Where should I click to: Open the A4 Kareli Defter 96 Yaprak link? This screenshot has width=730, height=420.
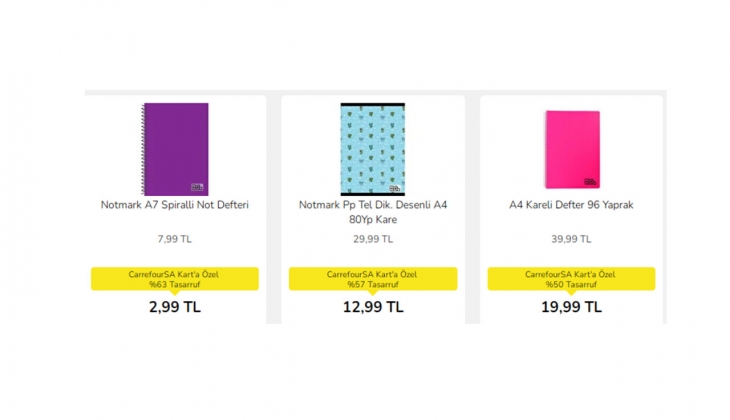click(x=571, y=205)
